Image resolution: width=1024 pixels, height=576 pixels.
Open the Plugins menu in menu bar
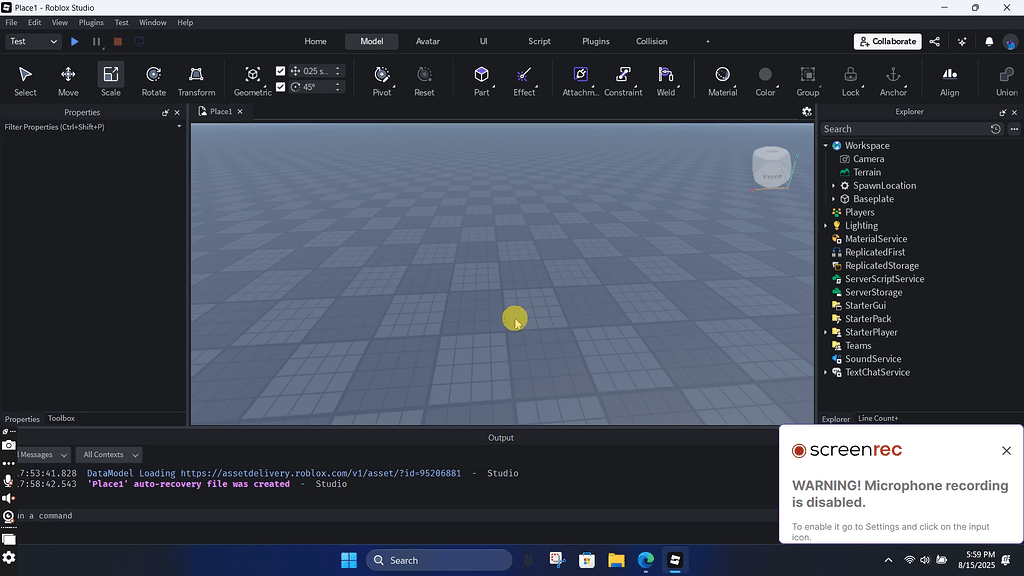point(91,22)
